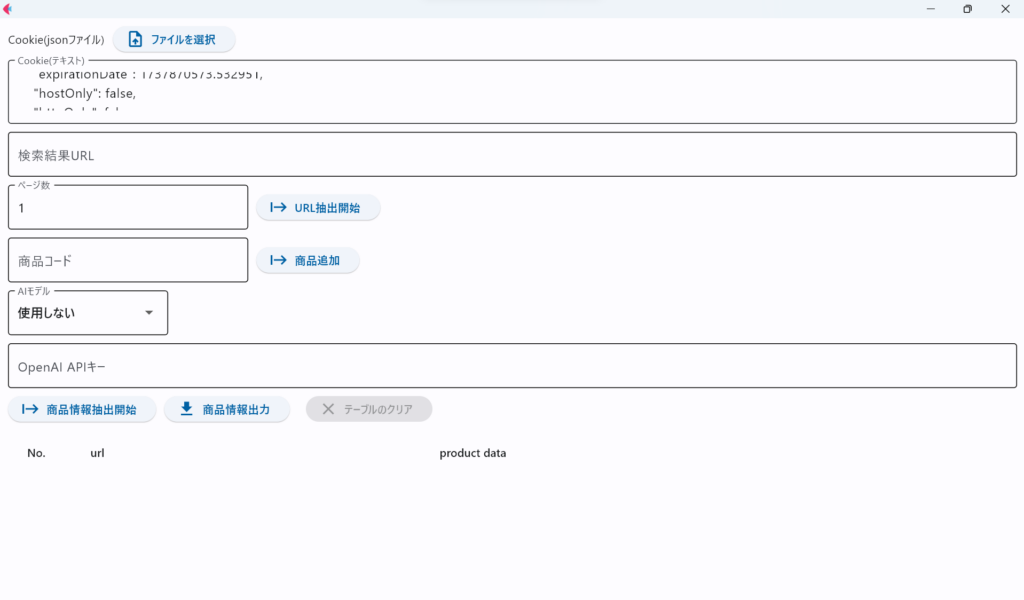Expand the AIモデル dropdown arrow
Image resolution: width=1024 pixels, height=600 pixels.
[149, 313]
